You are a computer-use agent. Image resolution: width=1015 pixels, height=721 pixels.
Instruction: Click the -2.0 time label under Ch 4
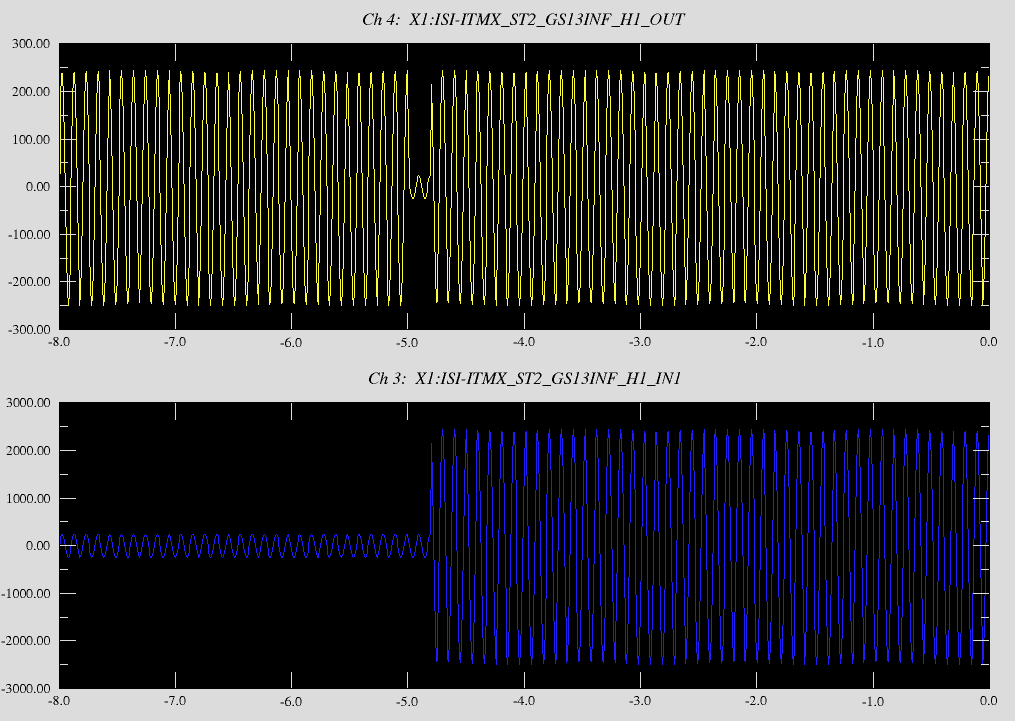(756, 342)
